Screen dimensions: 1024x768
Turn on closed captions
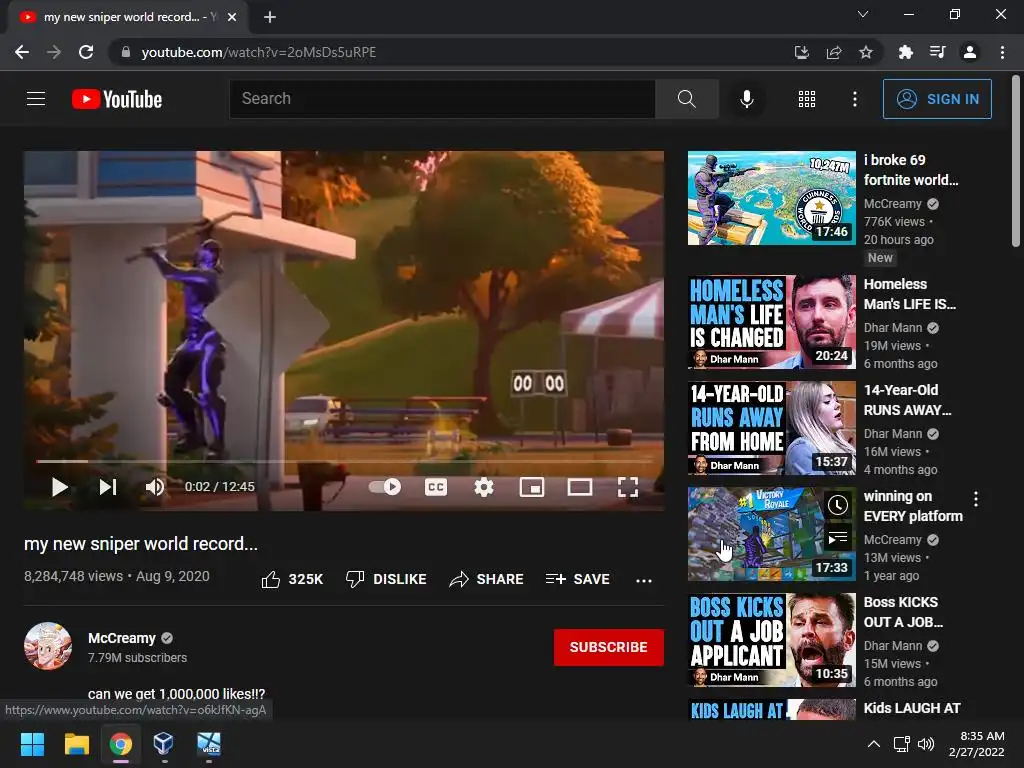(x=436, y=487)
